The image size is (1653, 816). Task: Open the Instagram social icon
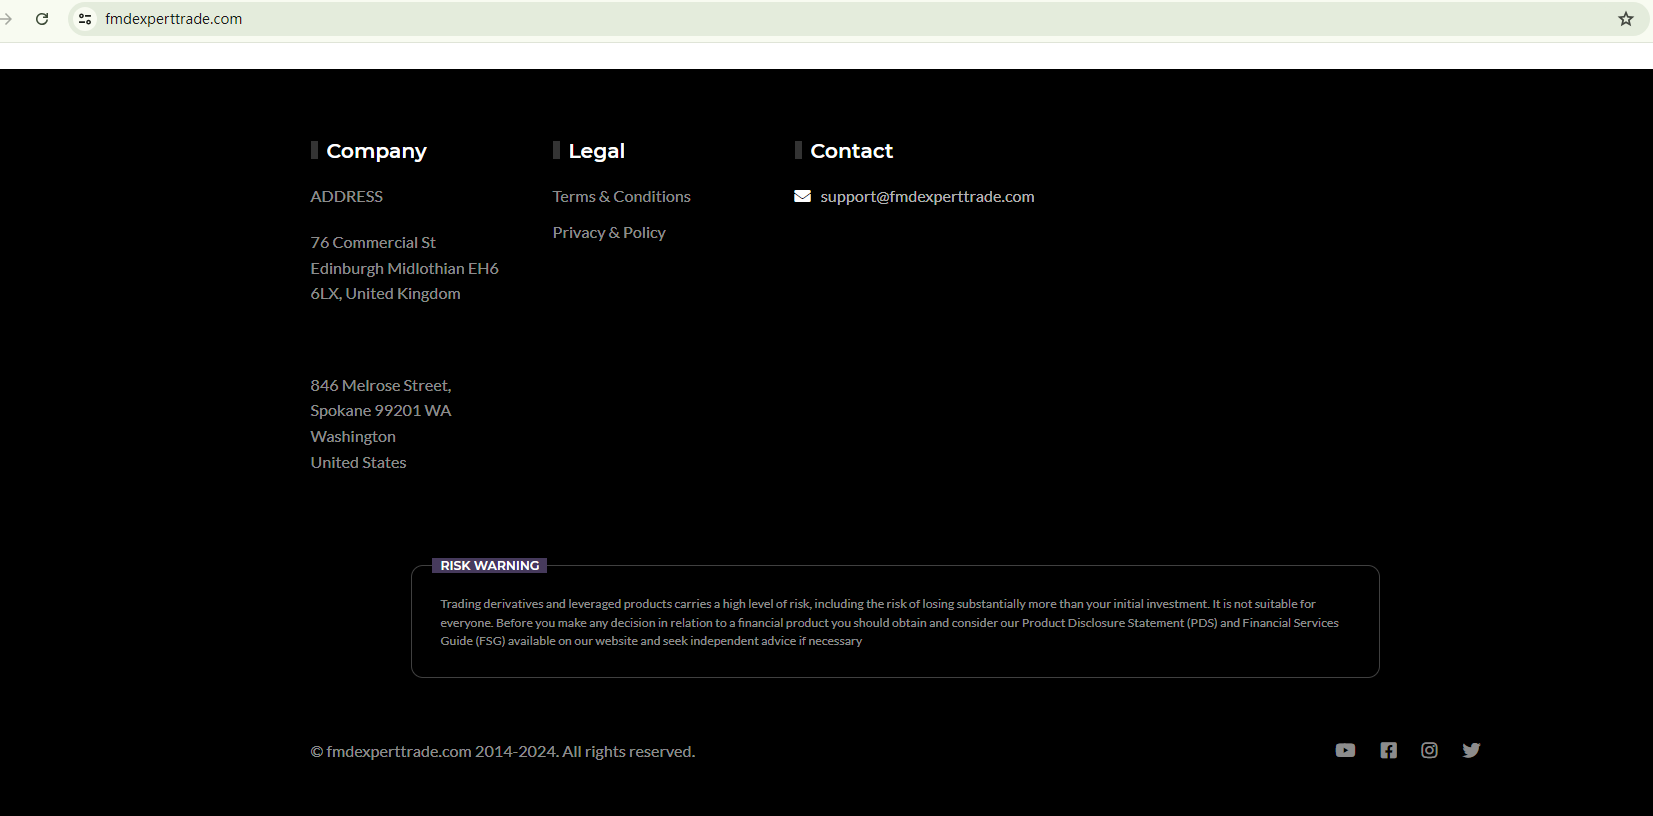click(1429, 750)
